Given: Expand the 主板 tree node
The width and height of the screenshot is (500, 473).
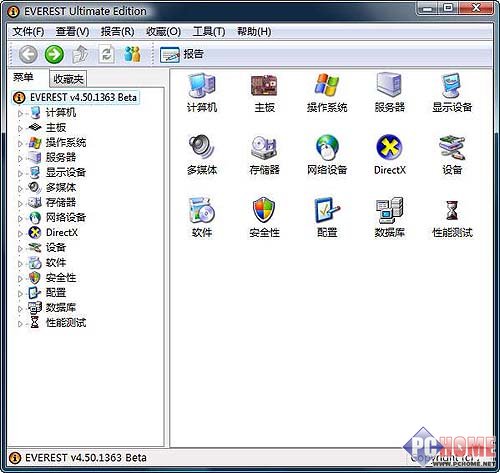Looking at the screenshot, I should click(20, 129).
